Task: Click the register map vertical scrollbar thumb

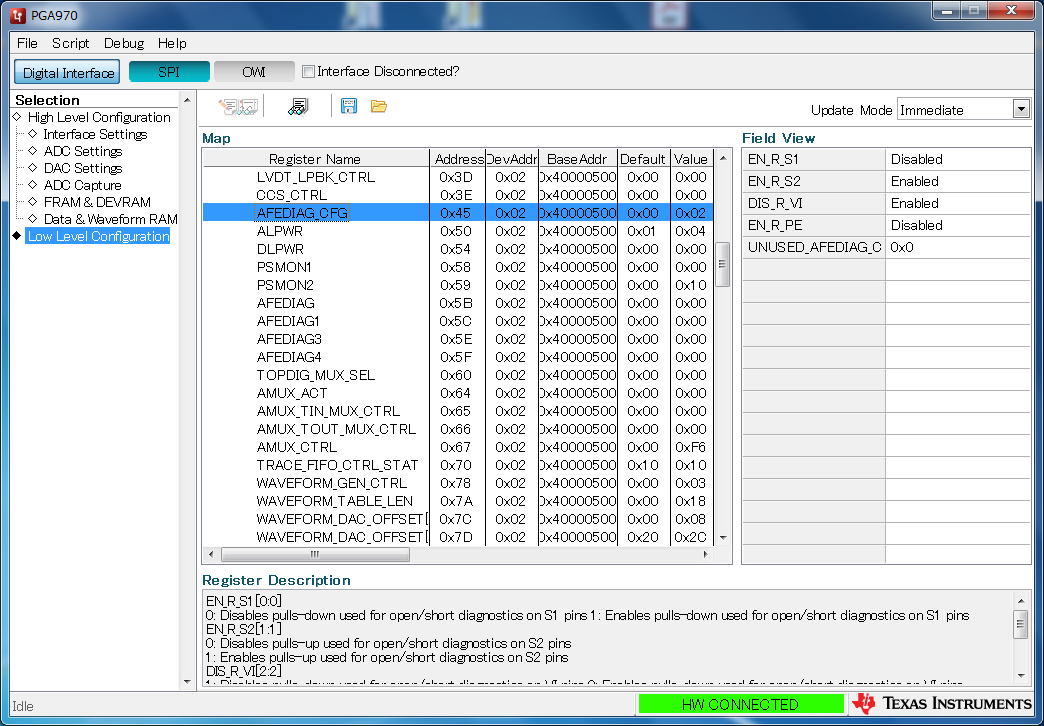Action: [722, 264]
